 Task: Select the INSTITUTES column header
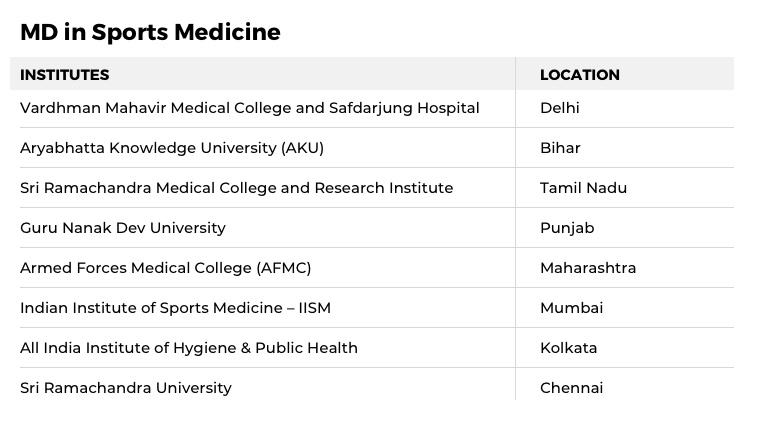[x=64, y=75]
